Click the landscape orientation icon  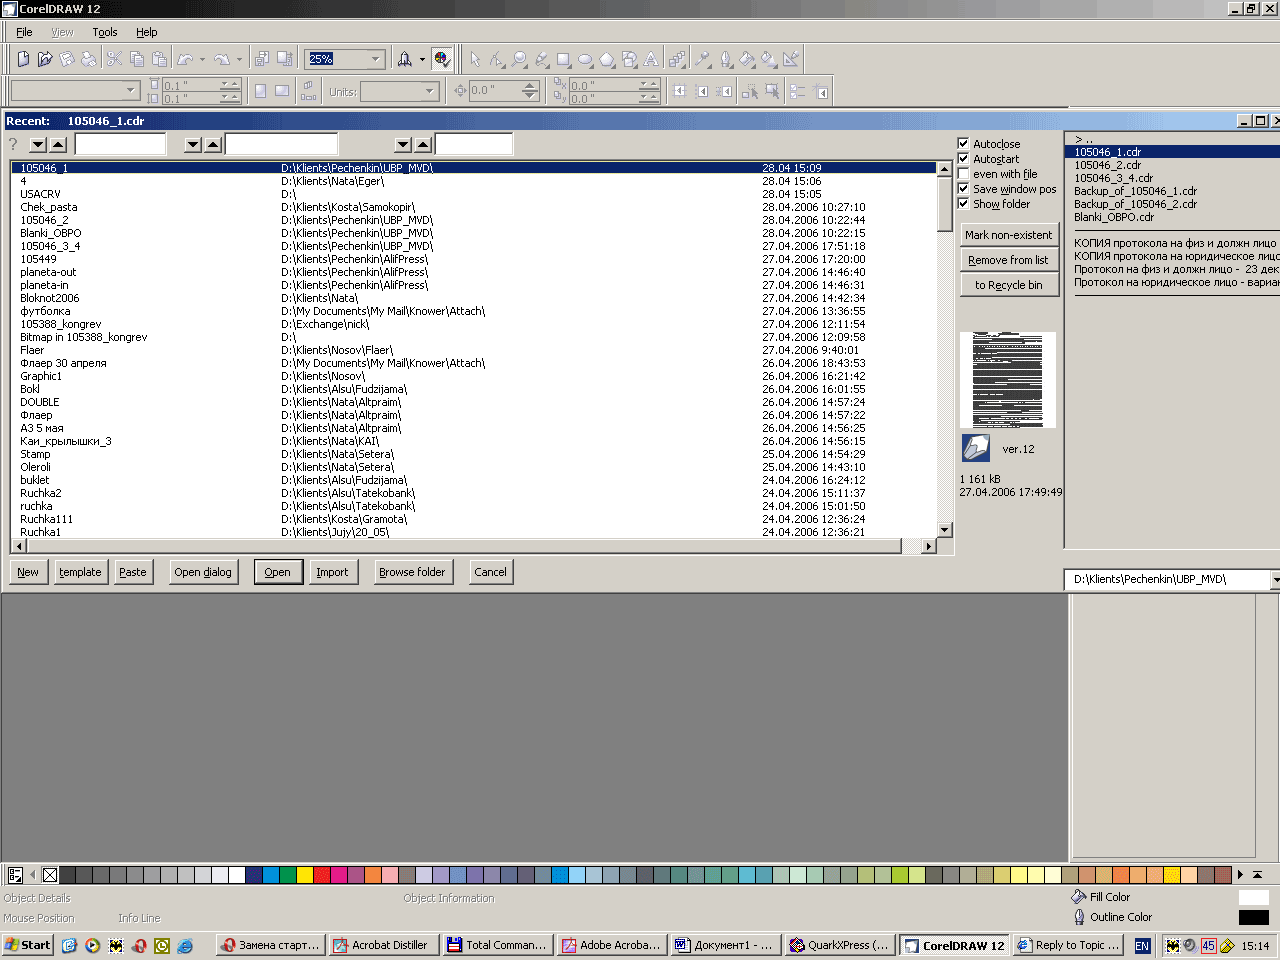pos(282,91)
